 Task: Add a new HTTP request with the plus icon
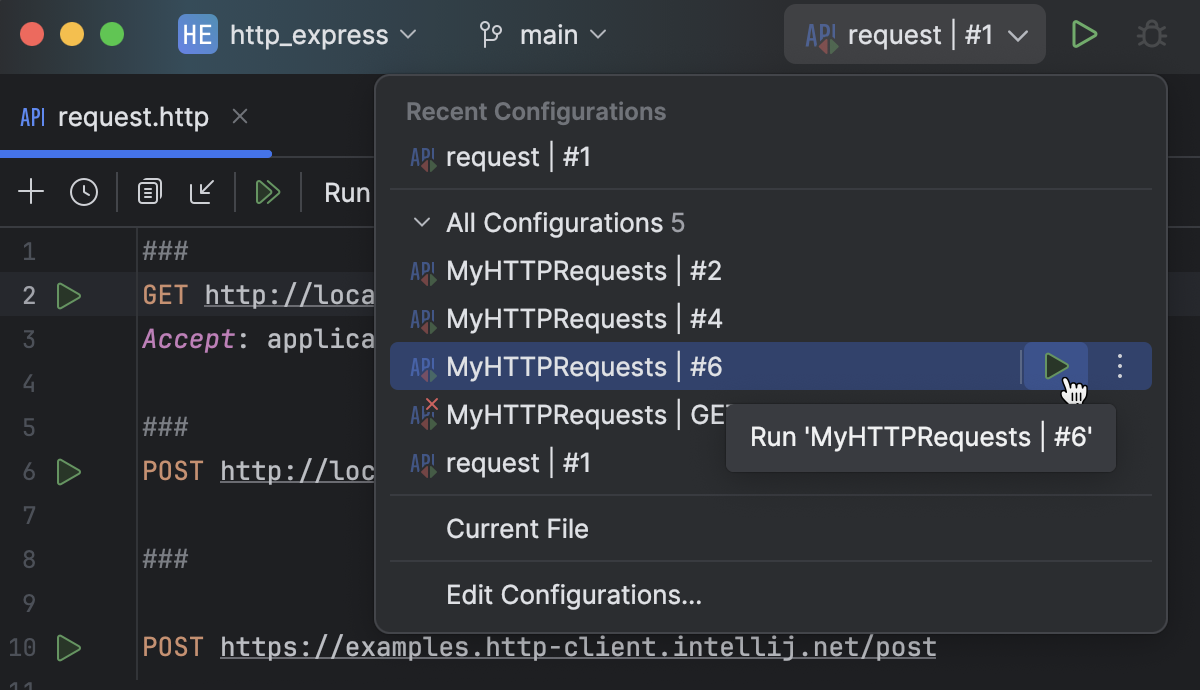[x=30, y=192]
